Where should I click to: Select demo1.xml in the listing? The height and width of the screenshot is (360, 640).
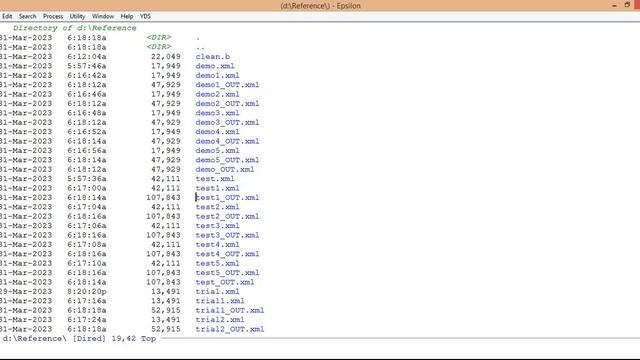218,76
